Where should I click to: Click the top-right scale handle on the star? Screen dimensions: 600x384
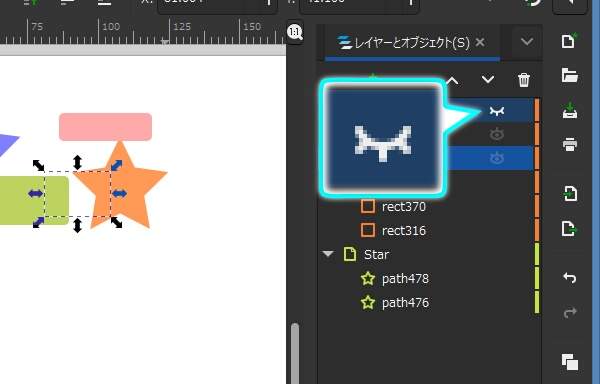click(117, 165)
